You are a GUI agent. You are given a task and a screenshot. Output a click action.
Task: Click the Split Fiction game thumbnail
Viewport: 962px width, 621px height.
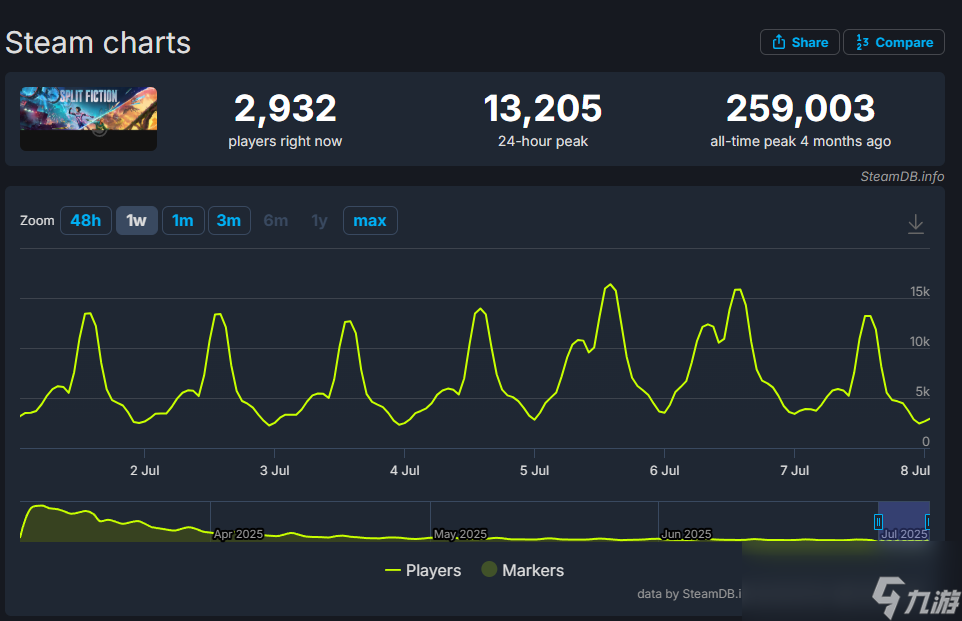(x=88, y=118)
